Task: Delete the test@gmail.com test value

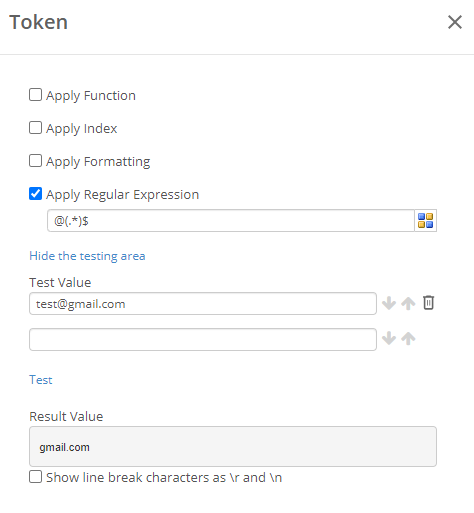Action: (428, 303)
